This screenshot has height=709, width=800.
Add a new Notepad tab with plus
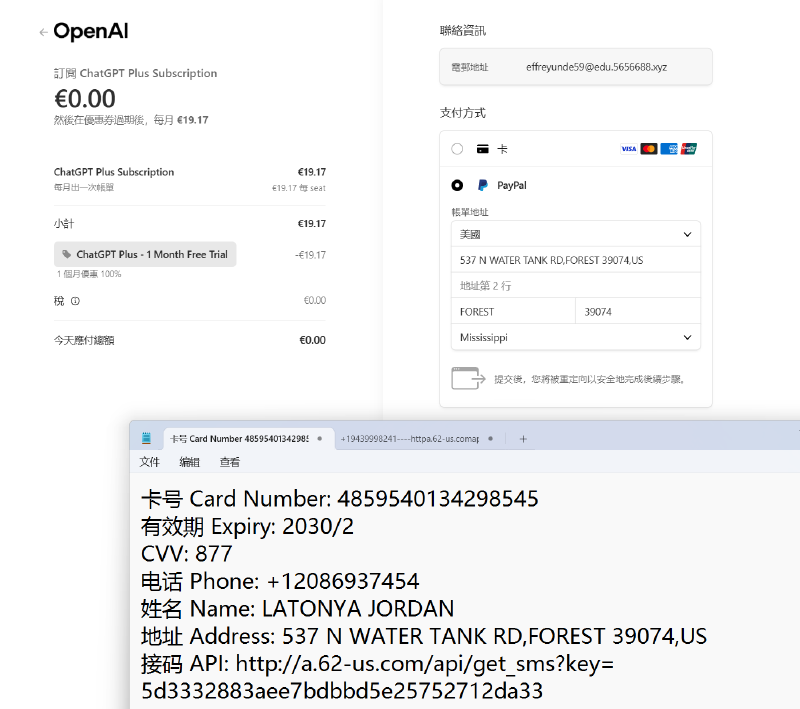tap(523, 439)
